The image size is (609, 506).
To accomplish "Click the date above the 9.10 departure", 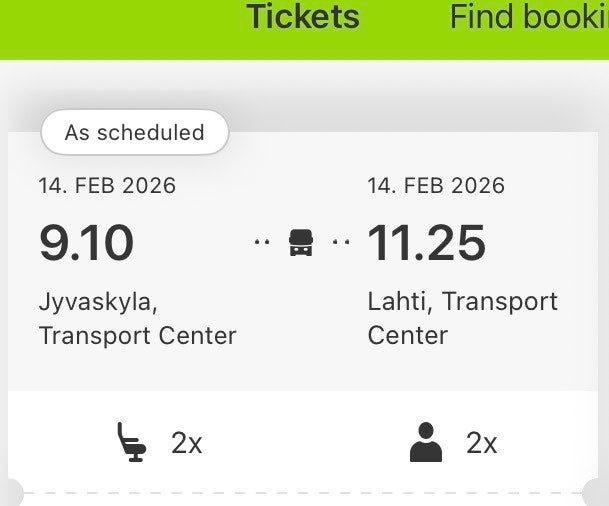I will coord(107,186).
